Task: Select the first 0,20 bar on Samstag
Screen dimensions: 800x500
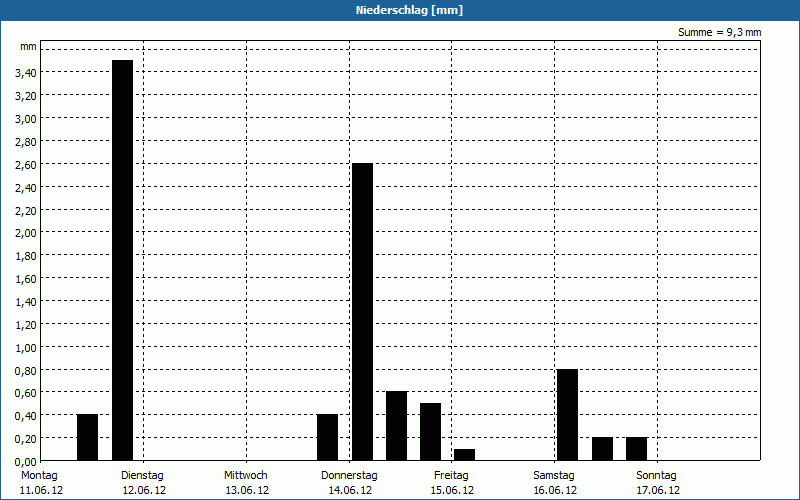Action: pos(603,449)
